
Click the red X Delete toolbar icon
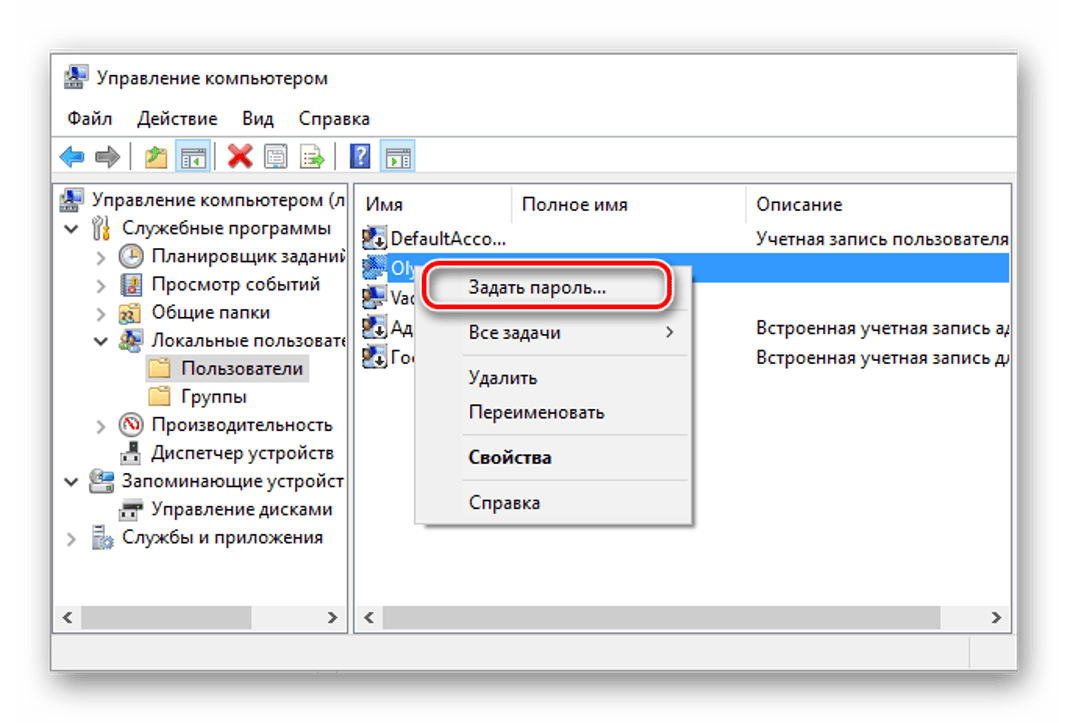[239, 156]
